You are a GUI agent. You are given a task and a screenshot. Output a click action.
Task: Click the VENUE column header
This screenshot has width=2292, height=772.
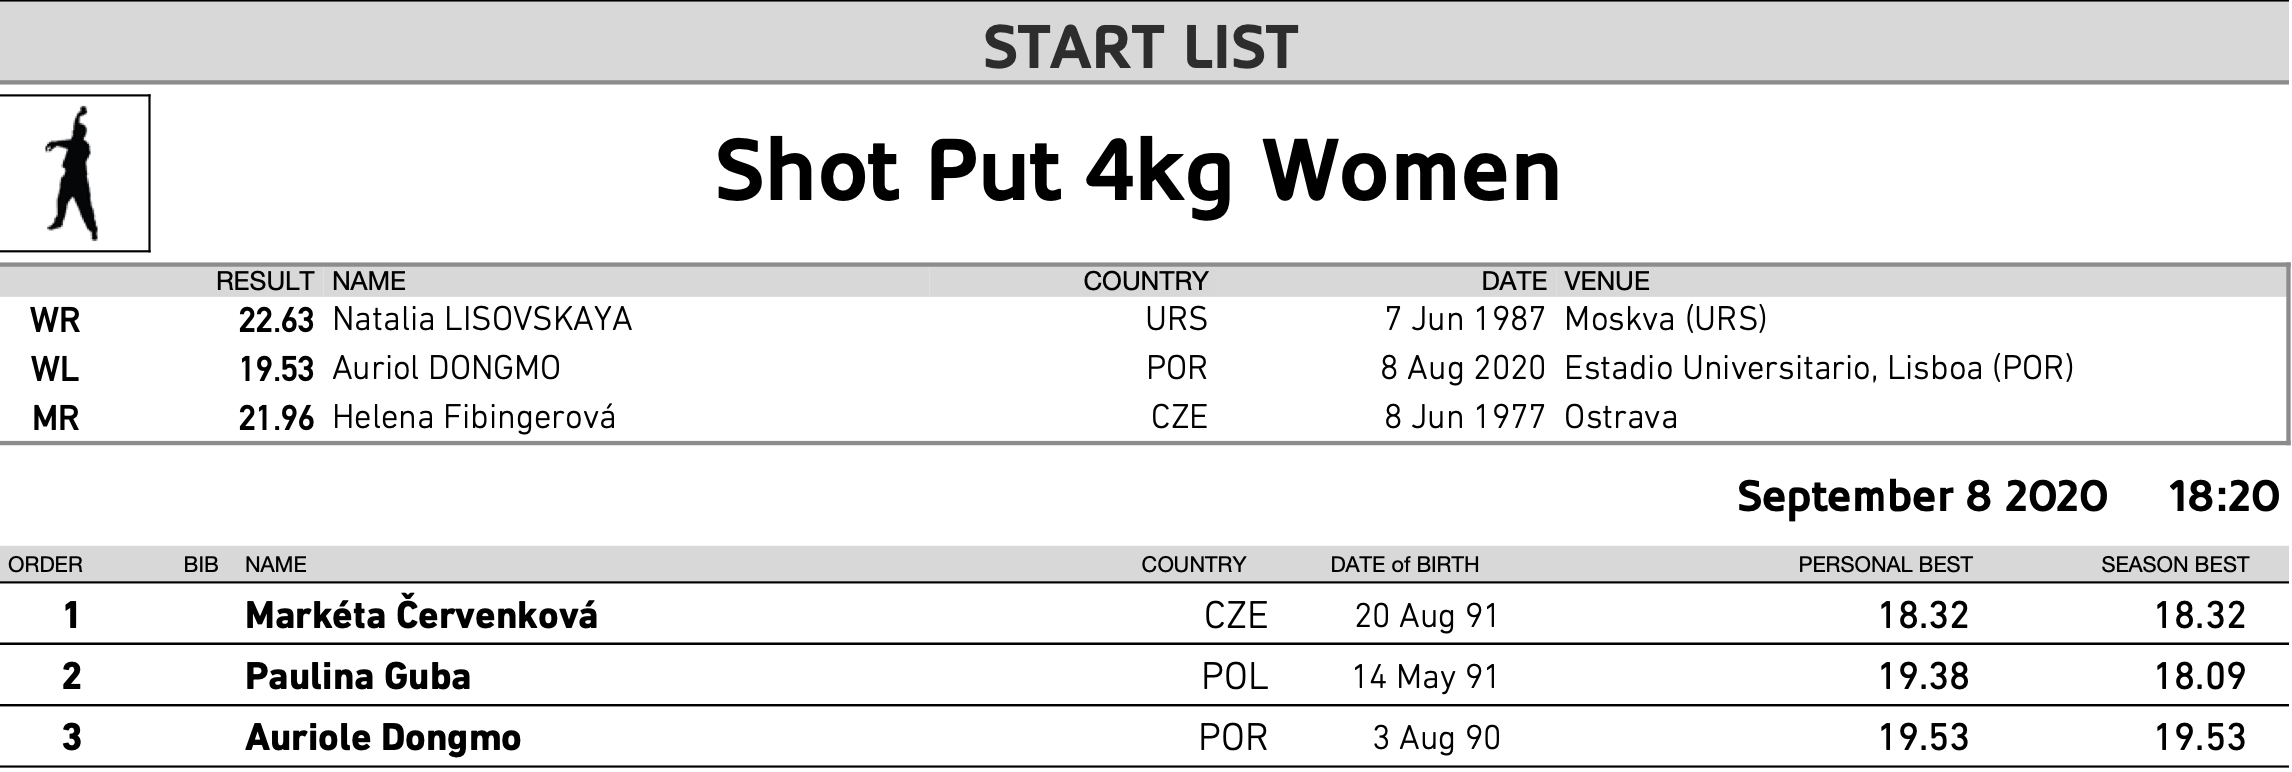(1607, 281)
